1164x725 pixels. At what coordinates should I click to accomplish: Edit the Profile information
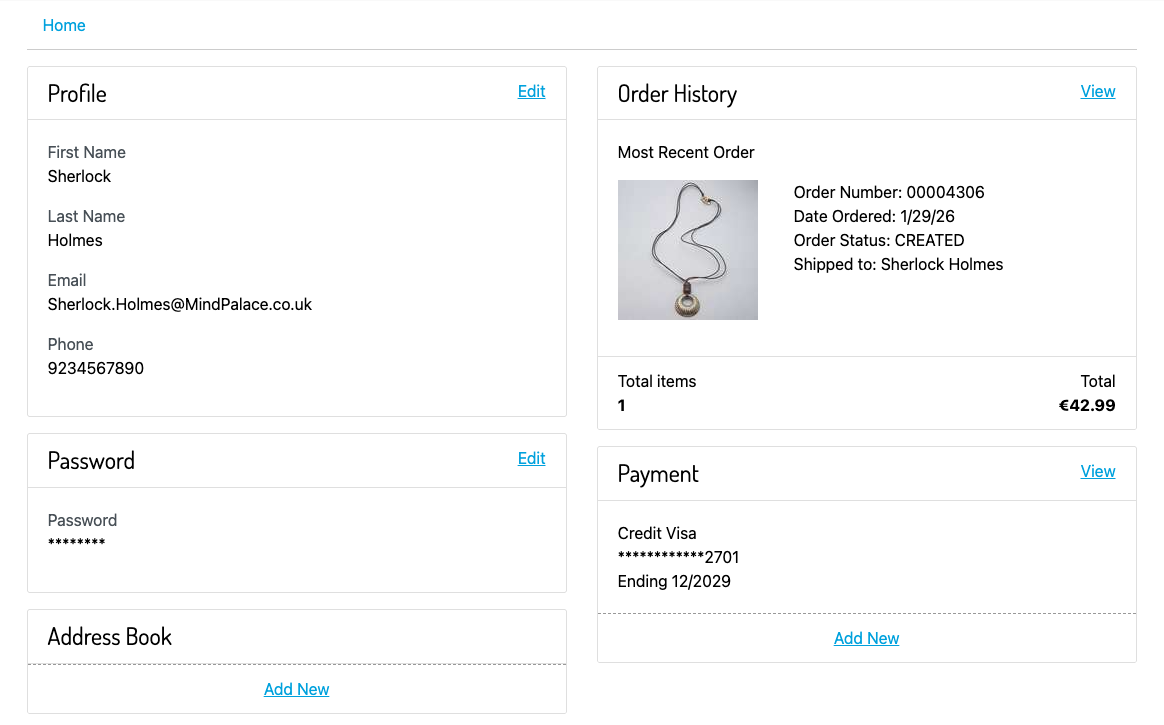click(x=531, y=91)
